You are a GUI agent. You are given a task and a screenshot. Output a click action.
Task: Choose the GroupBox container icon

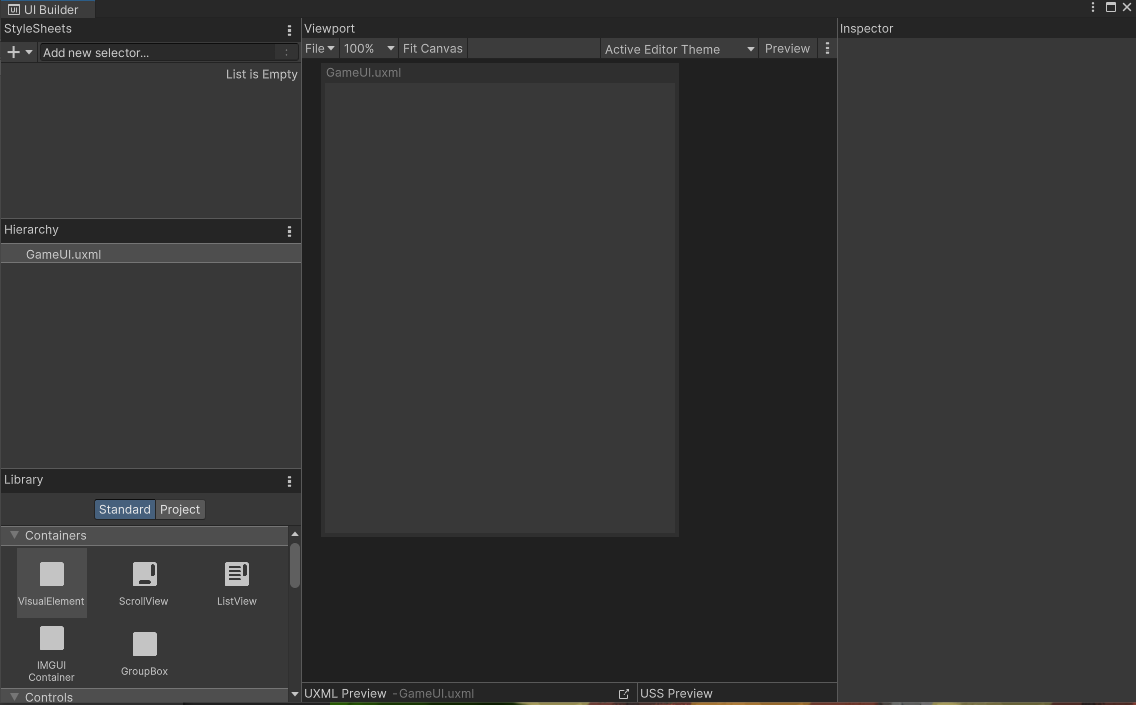coord(144,645)
